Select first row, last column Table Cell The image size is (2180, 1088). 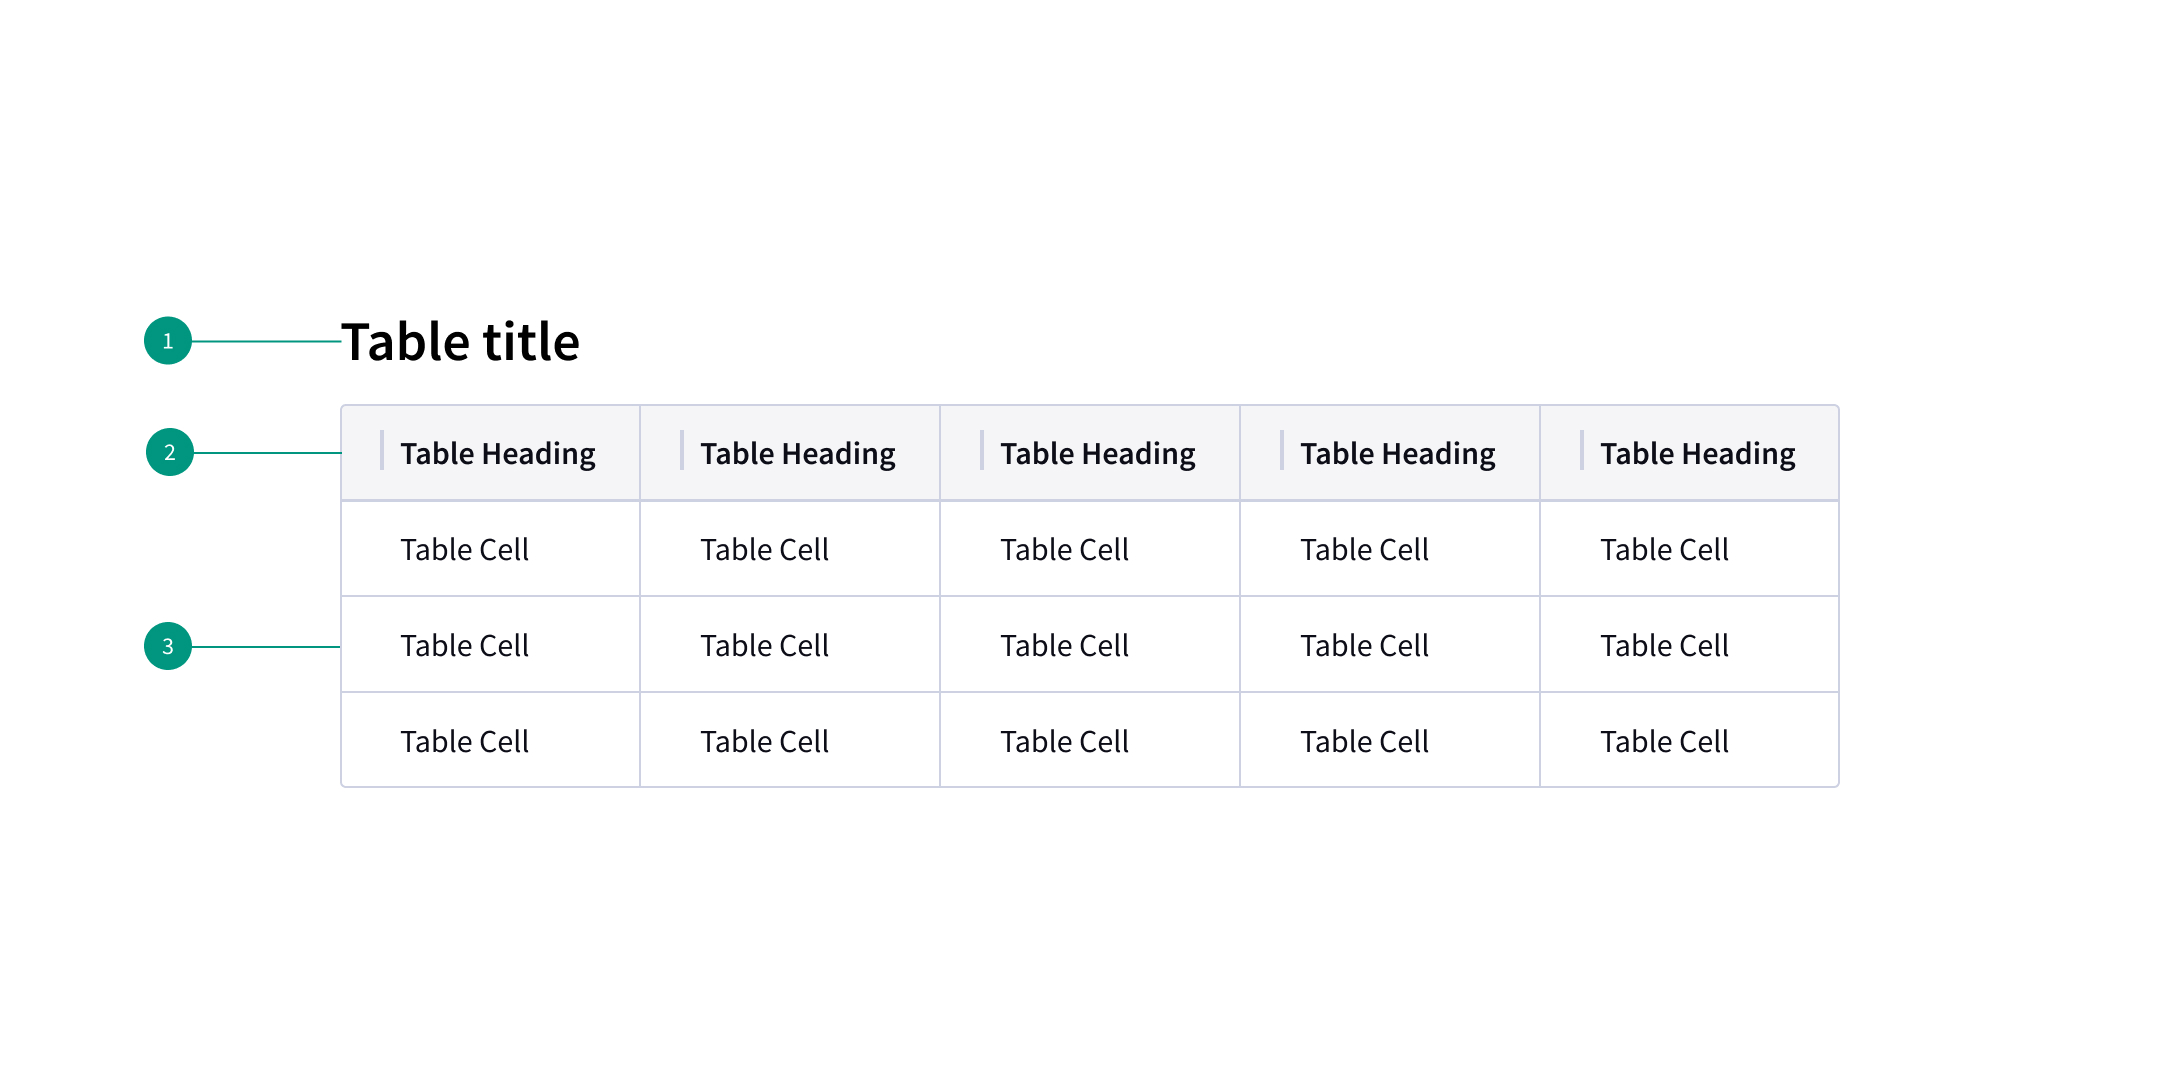pos(1665,549)
